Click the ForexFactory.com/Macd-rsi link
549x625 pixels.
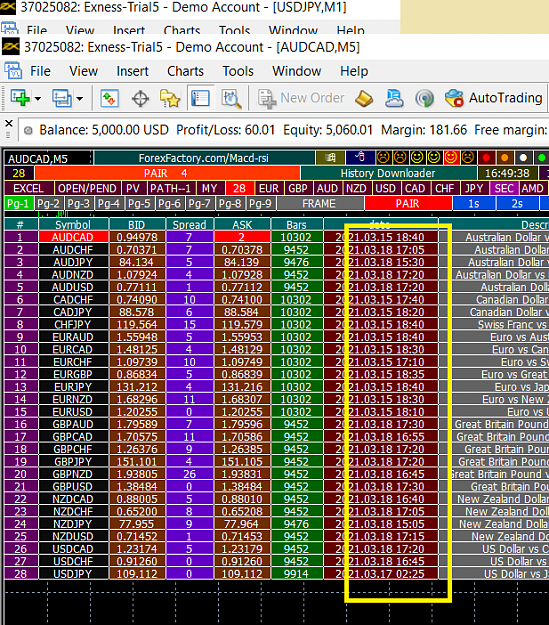click(204, 158)
